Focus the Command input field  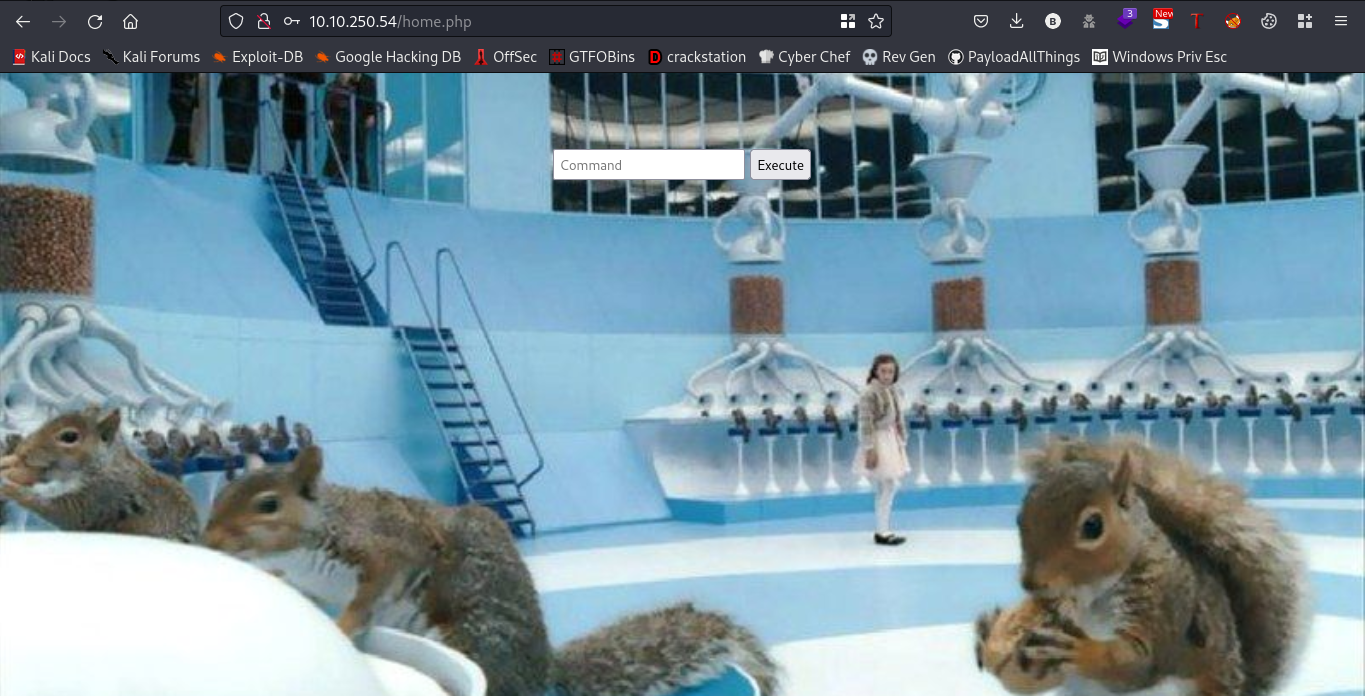[x=649, y=165]
